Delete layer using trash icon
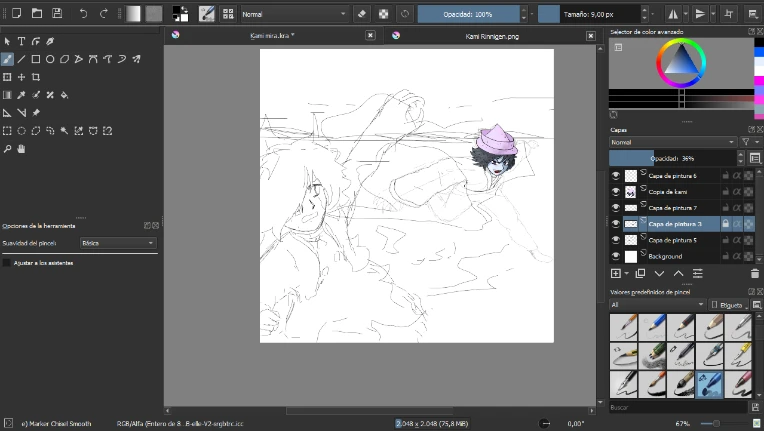The height and width of the screenshot is (431, 764). coord(754,273)
